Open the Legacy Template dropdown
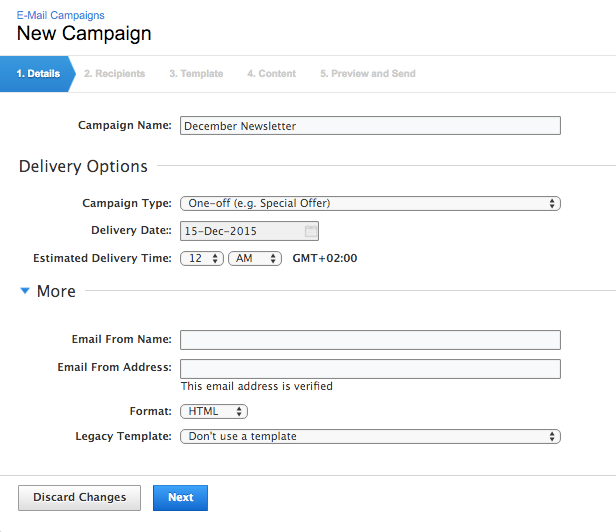The height and width of the screenshot is (532, 616). (370, 437)
